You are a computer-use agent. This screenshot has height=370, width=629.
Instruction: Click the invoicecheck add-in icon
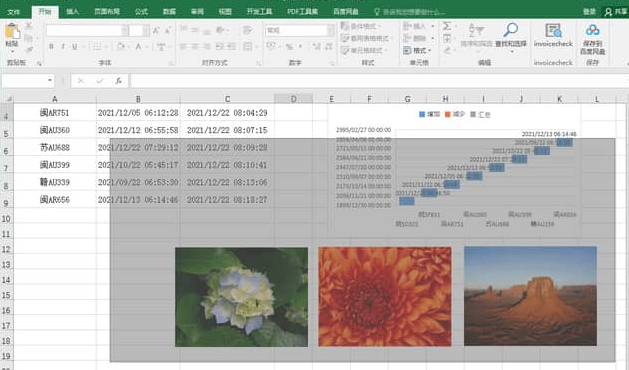click(553, 30)
